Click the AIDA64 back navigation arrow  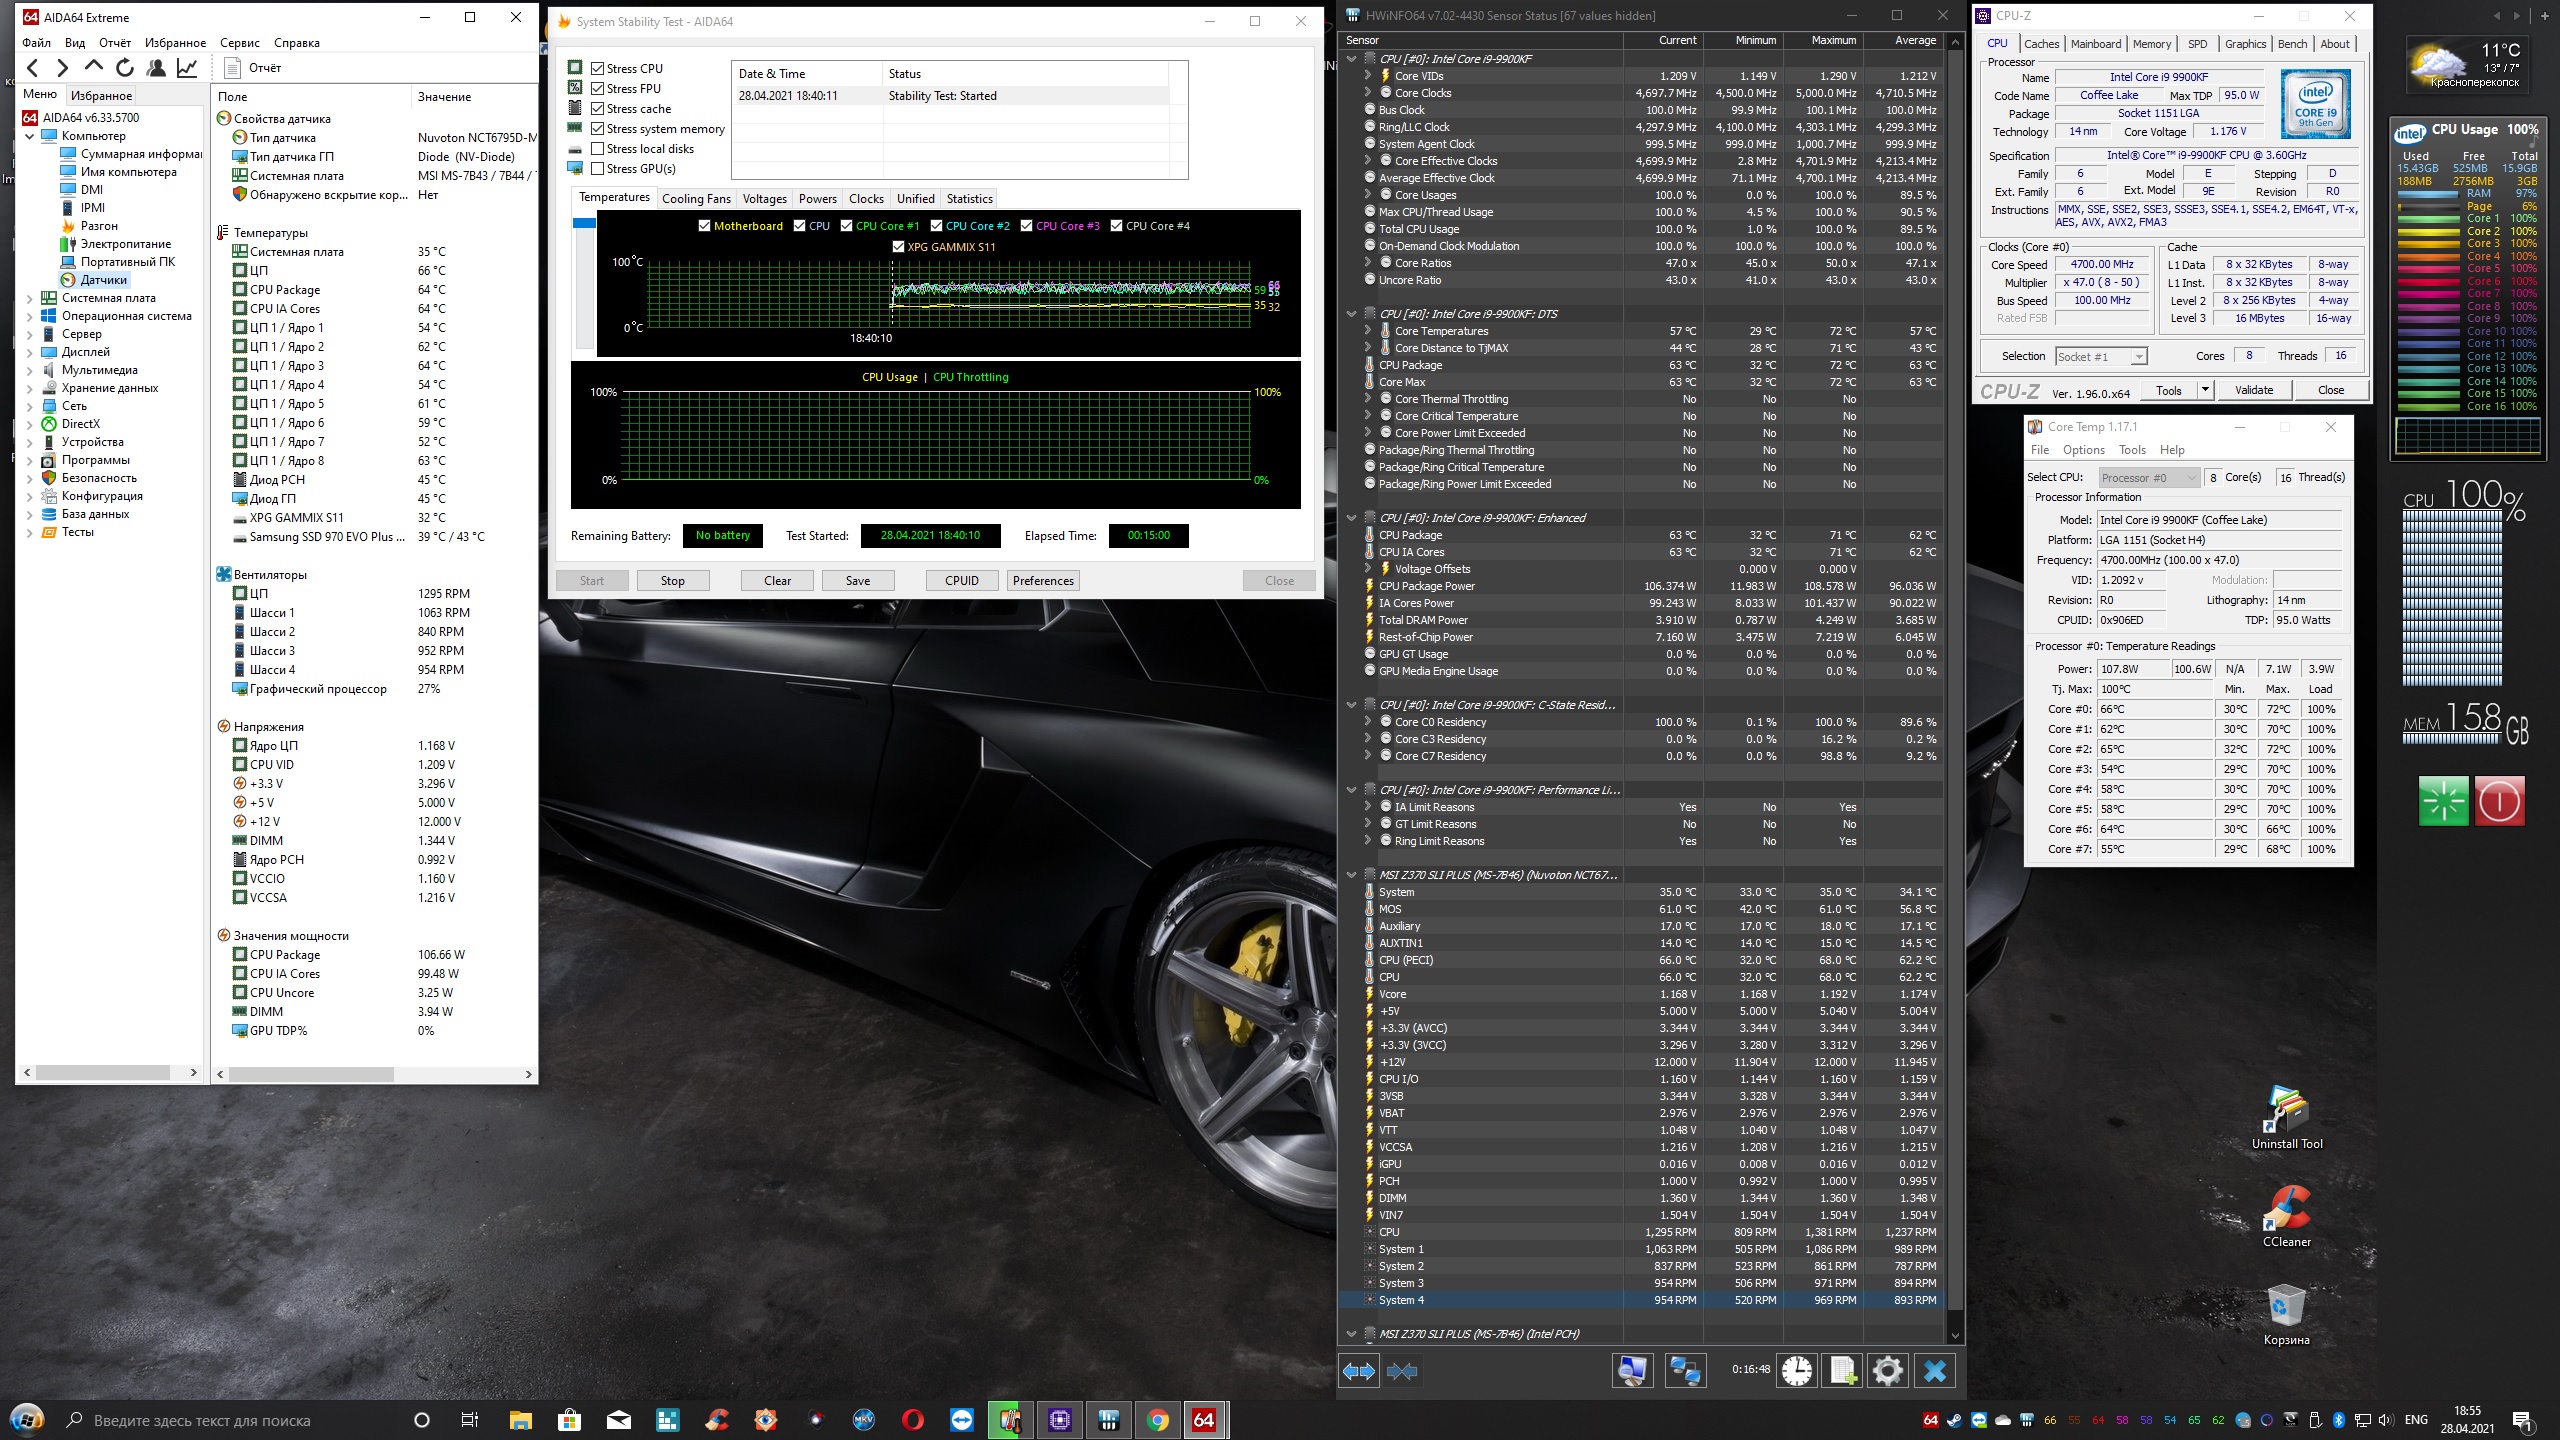33,68
